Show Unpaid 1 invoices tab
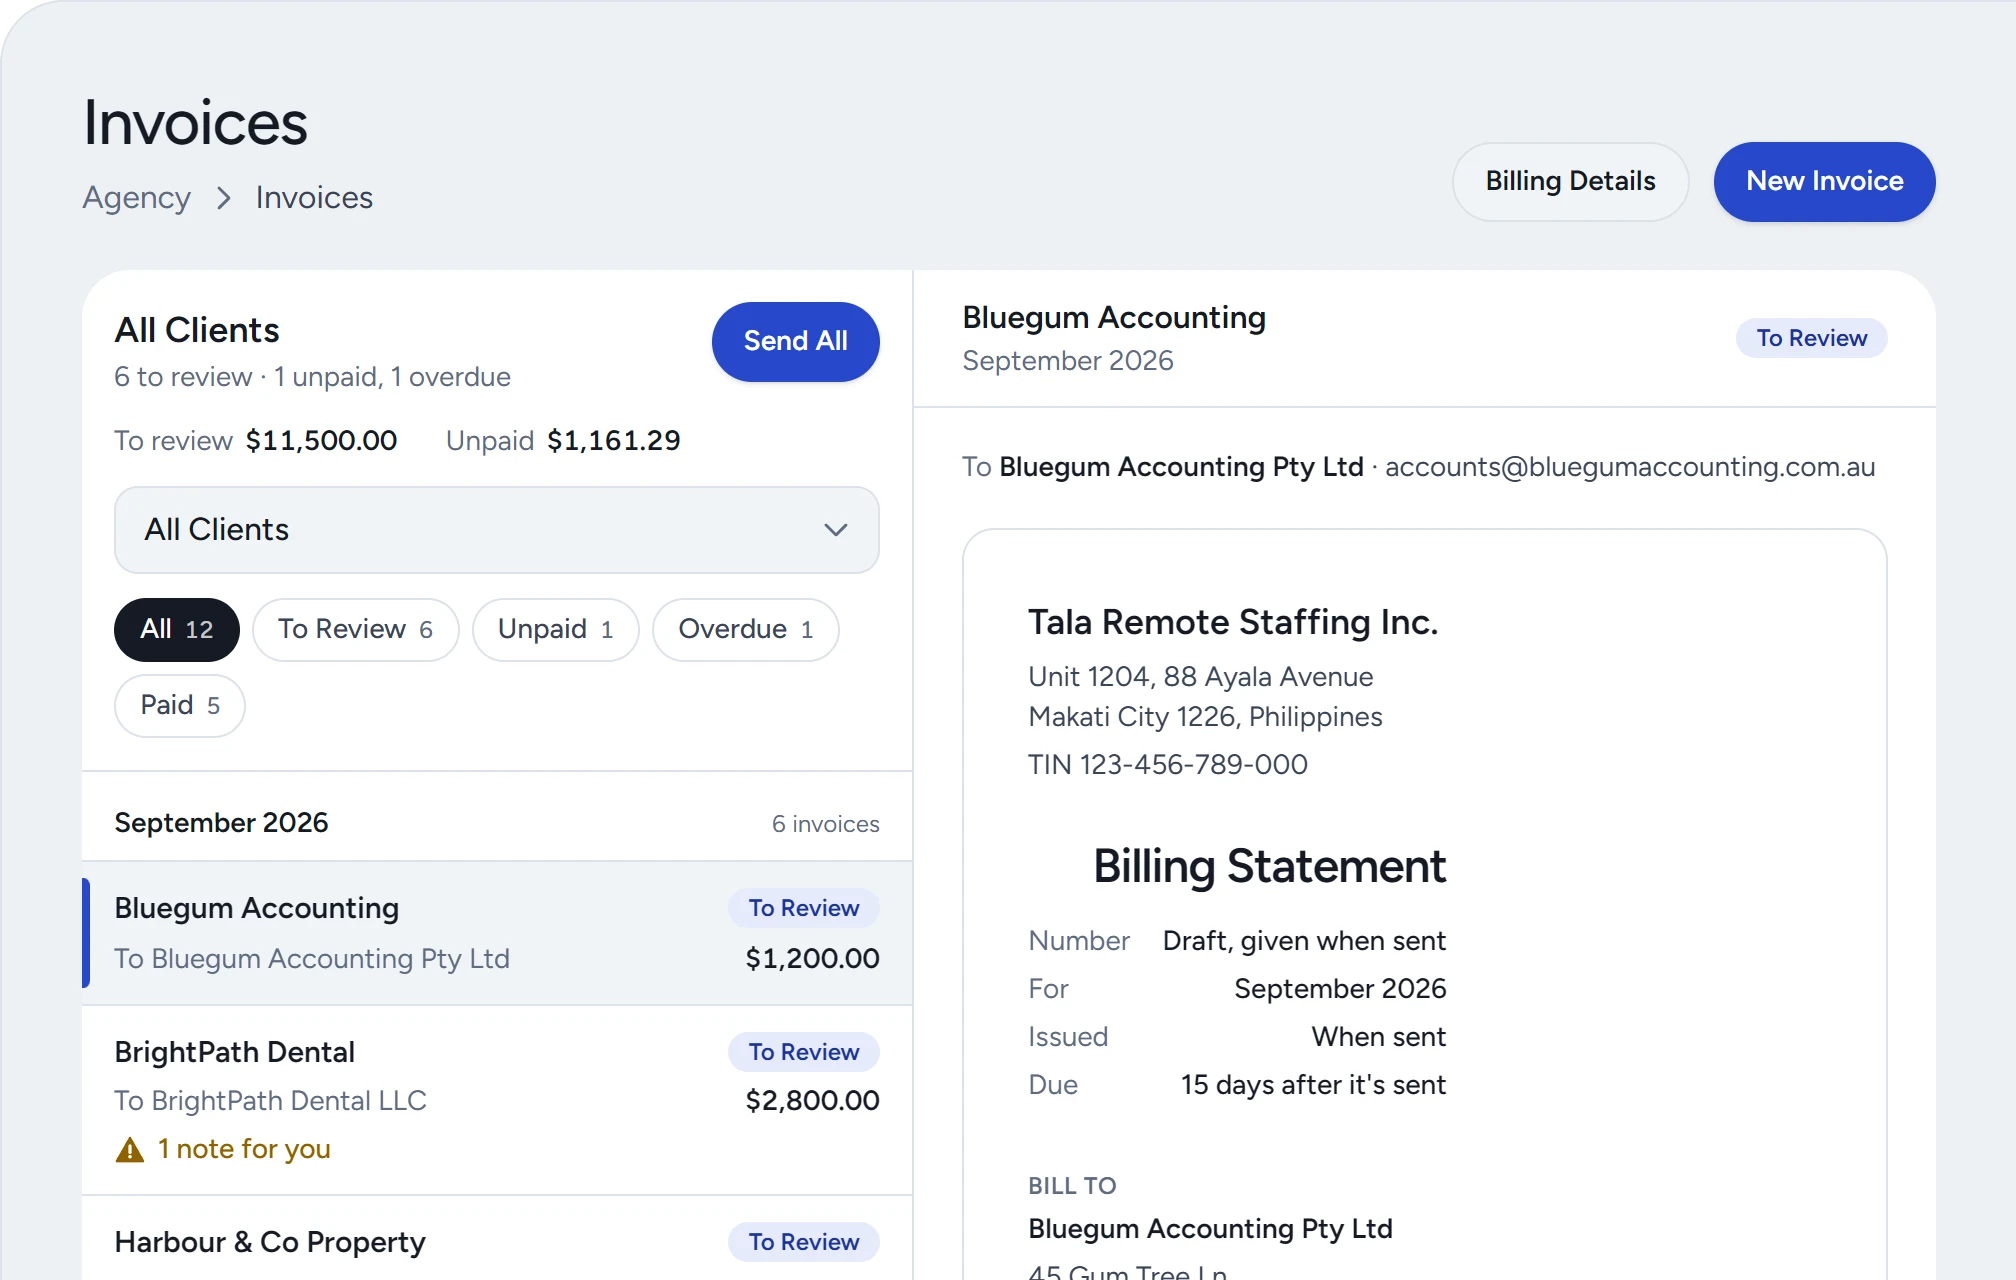The image size is (2016, 1280). pyautogui.click(x=556, y=630)
